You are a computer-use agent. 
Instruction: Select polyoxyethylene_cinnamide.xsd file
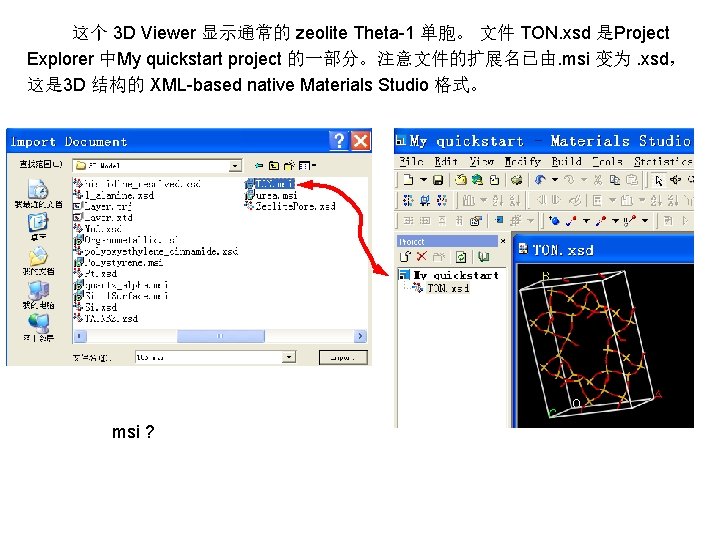(156, 251)
